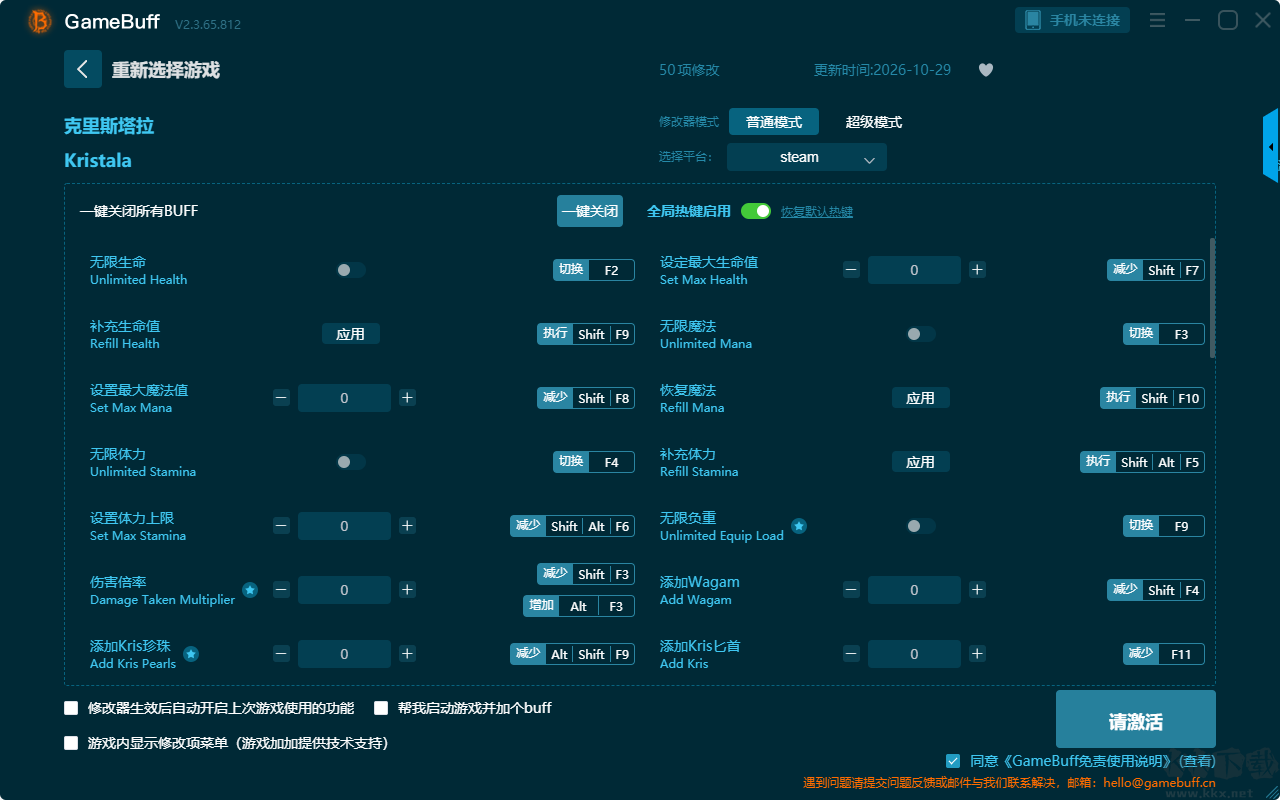Click star badge beside Add Kris Pearls
Screen dimensions: 1280x800
[191, 654]
